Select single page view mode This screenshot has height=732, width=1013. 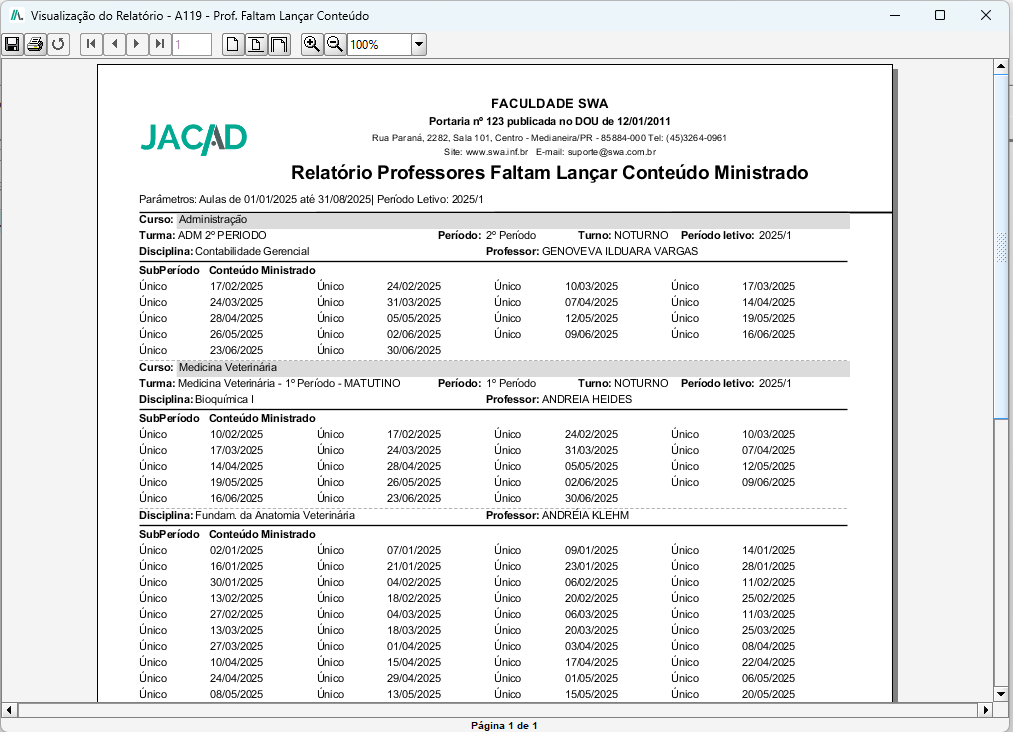click(233, 44)
